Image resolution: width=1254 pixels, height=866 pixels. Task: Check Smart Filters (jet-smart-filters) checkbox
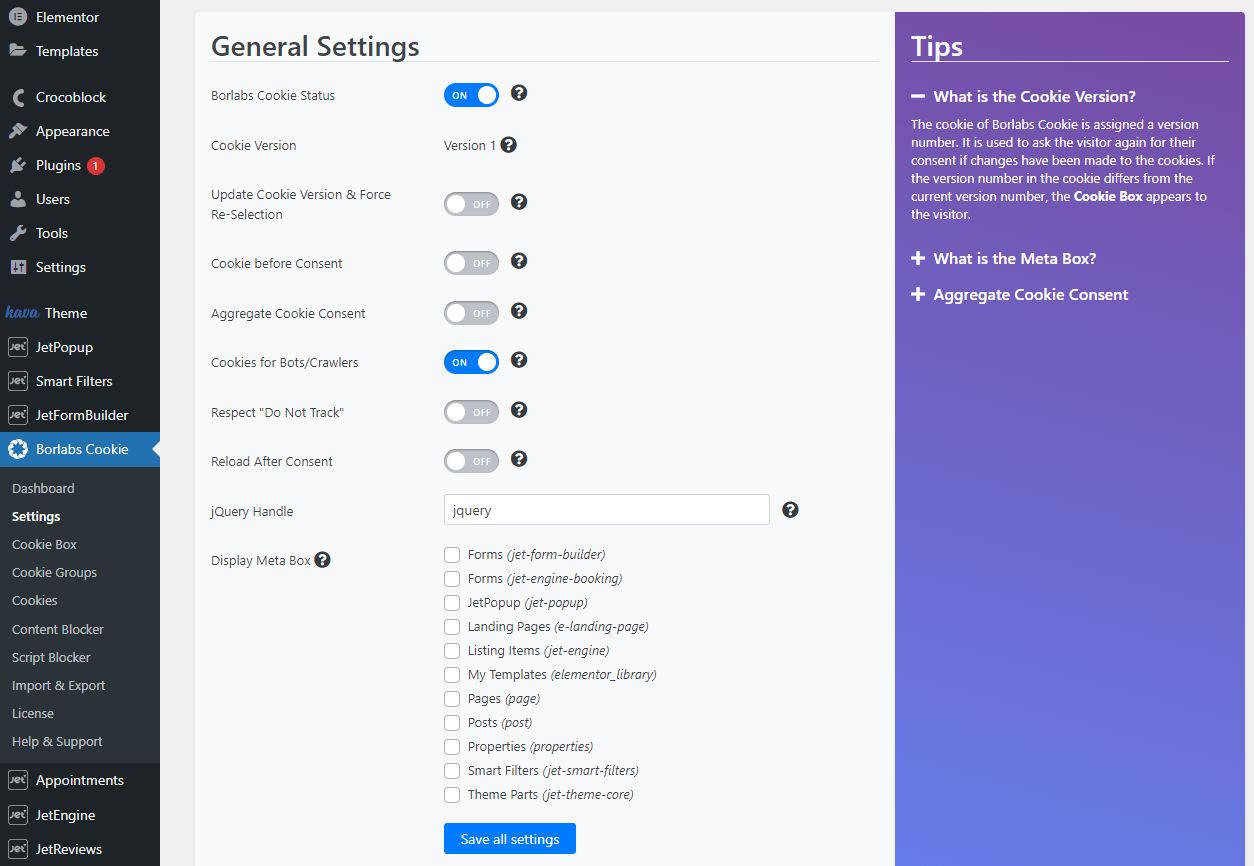coord(452,771)
